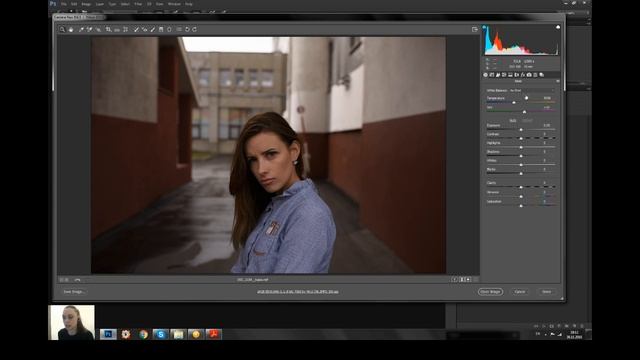Open Camera Raw preferences list icon
The width and height of the screenshot is (640, 360).
[x=179, y=29]
